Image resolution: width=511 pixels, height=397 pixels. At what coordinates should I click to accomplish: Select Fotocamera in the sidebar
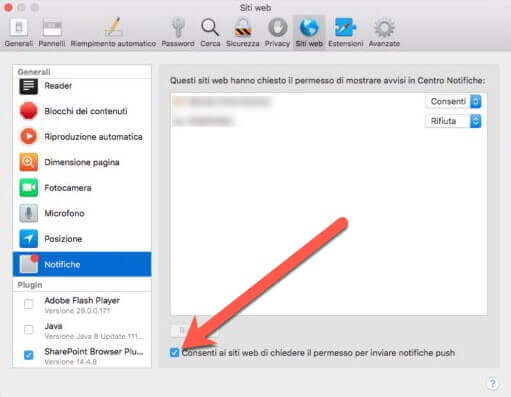pos(82,188)
